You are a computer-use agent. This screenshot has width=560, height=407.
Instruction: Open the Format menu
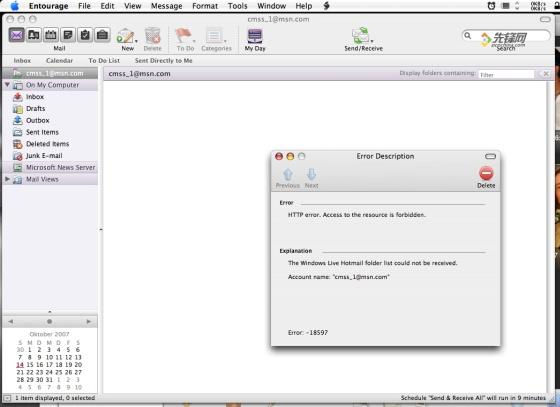[x=205, y=6]
